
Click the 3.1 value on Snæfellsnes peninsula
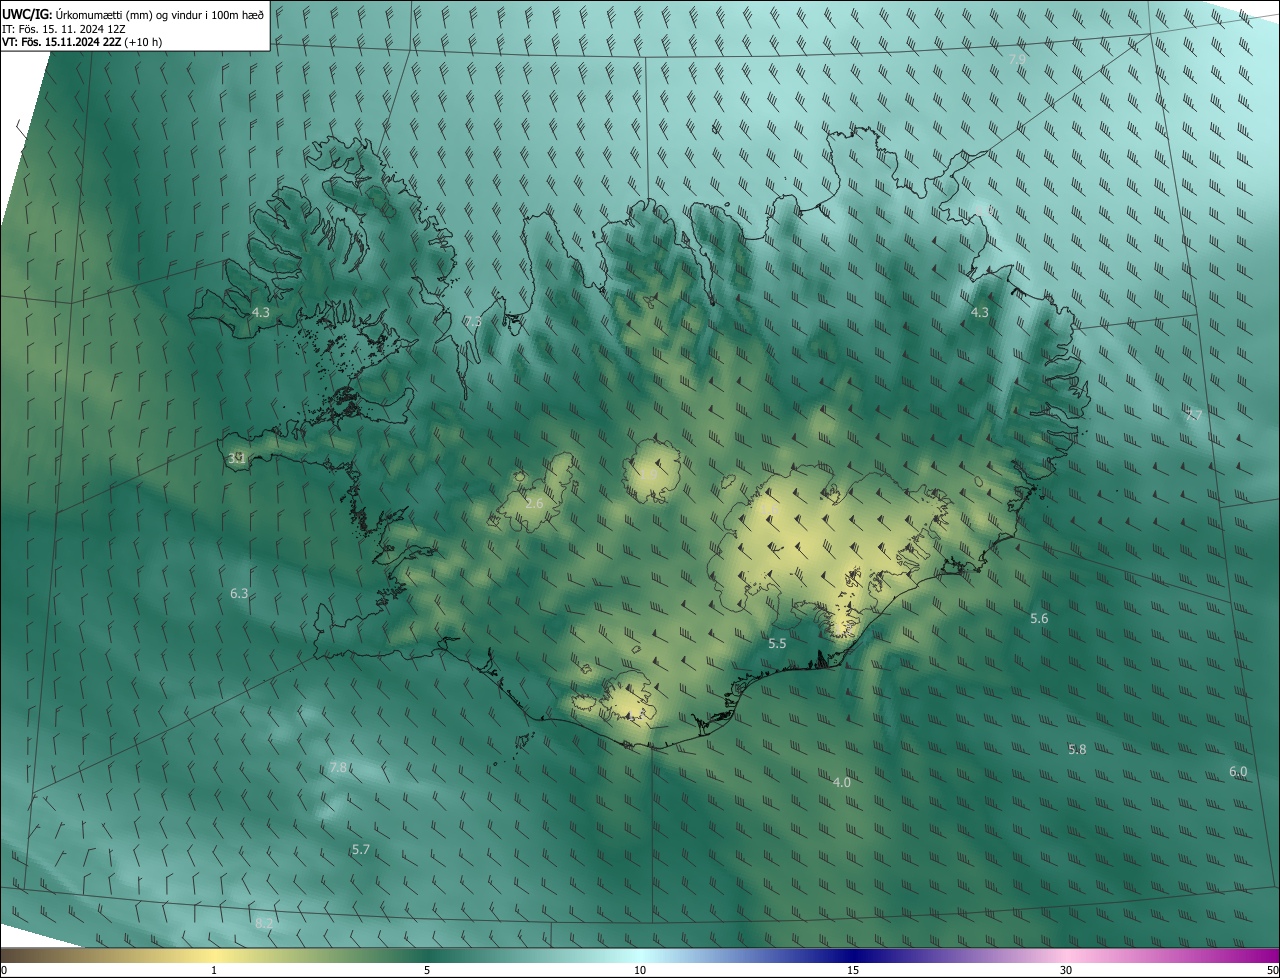coord(237,458)
